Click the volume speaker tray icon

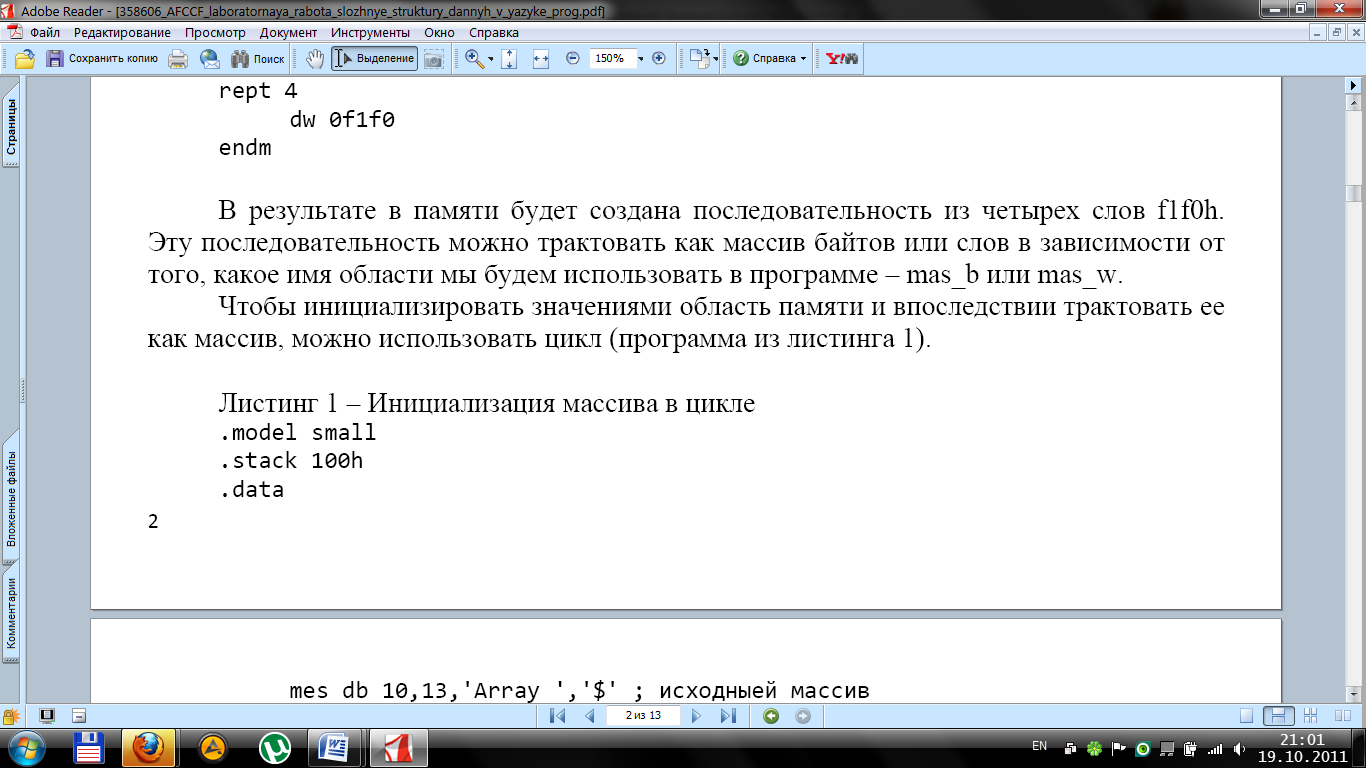[1239, 748]
